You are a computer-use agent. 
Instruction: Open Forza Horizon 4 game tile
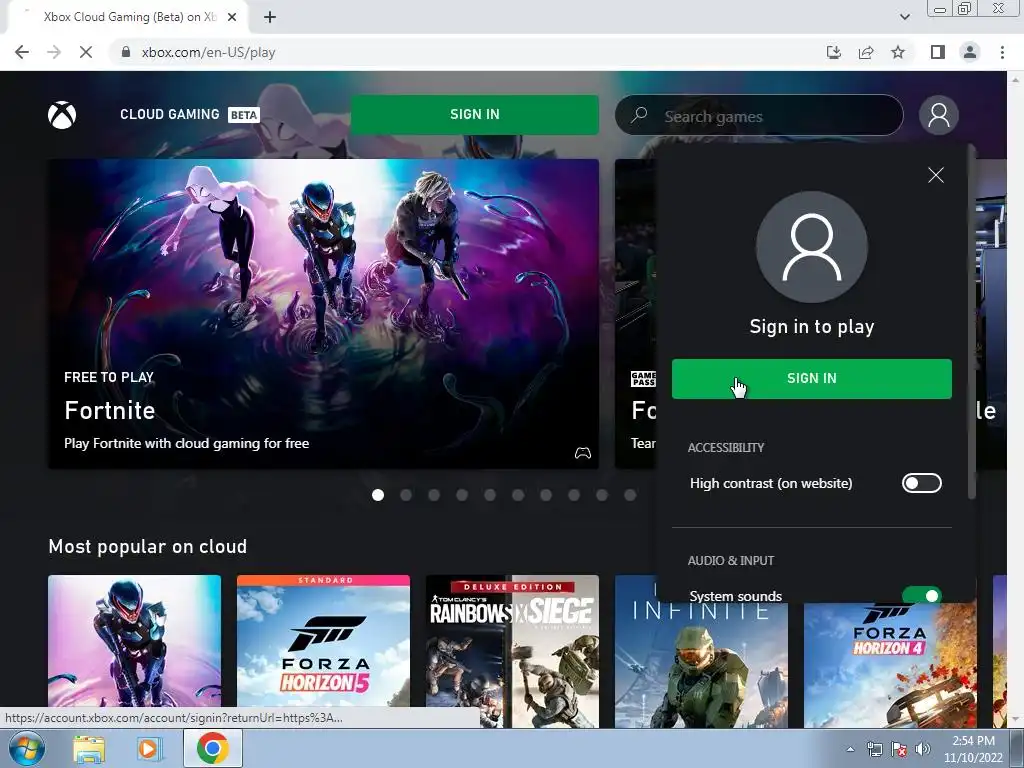pyautogui.click(x=890, y=666)
